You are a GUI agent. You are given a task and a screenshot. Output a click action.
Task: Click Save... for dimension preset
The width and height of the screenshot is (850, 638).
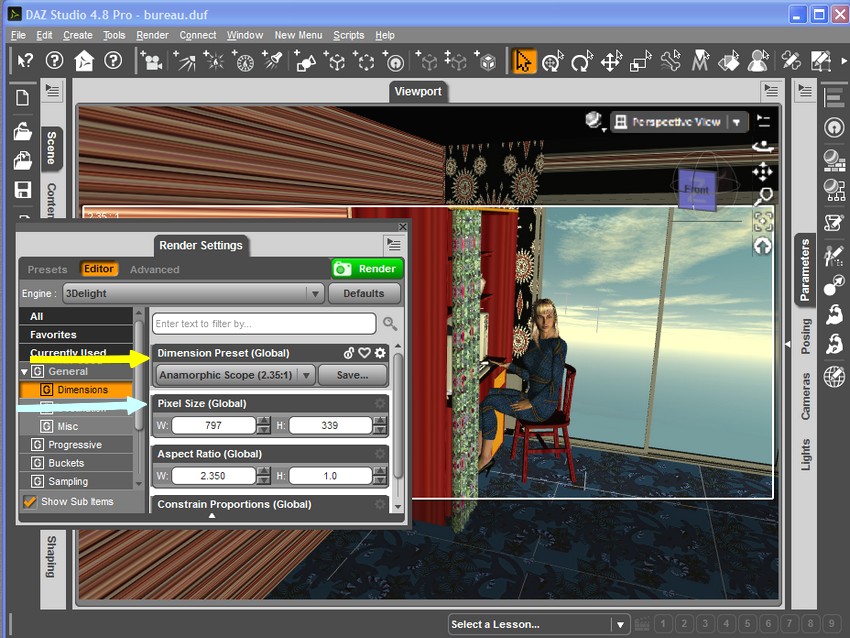pos(352,375)
